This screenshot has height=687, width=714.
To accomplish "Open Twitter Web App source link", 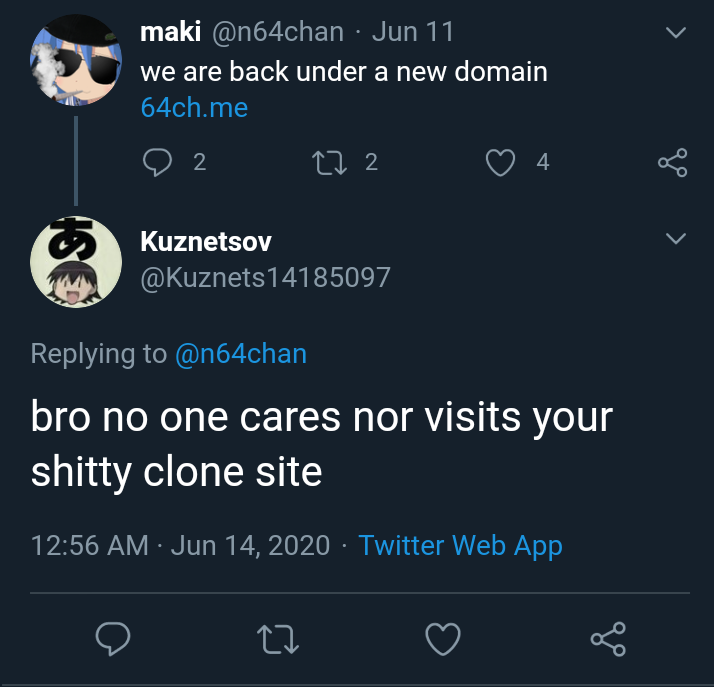I will 460,545.
